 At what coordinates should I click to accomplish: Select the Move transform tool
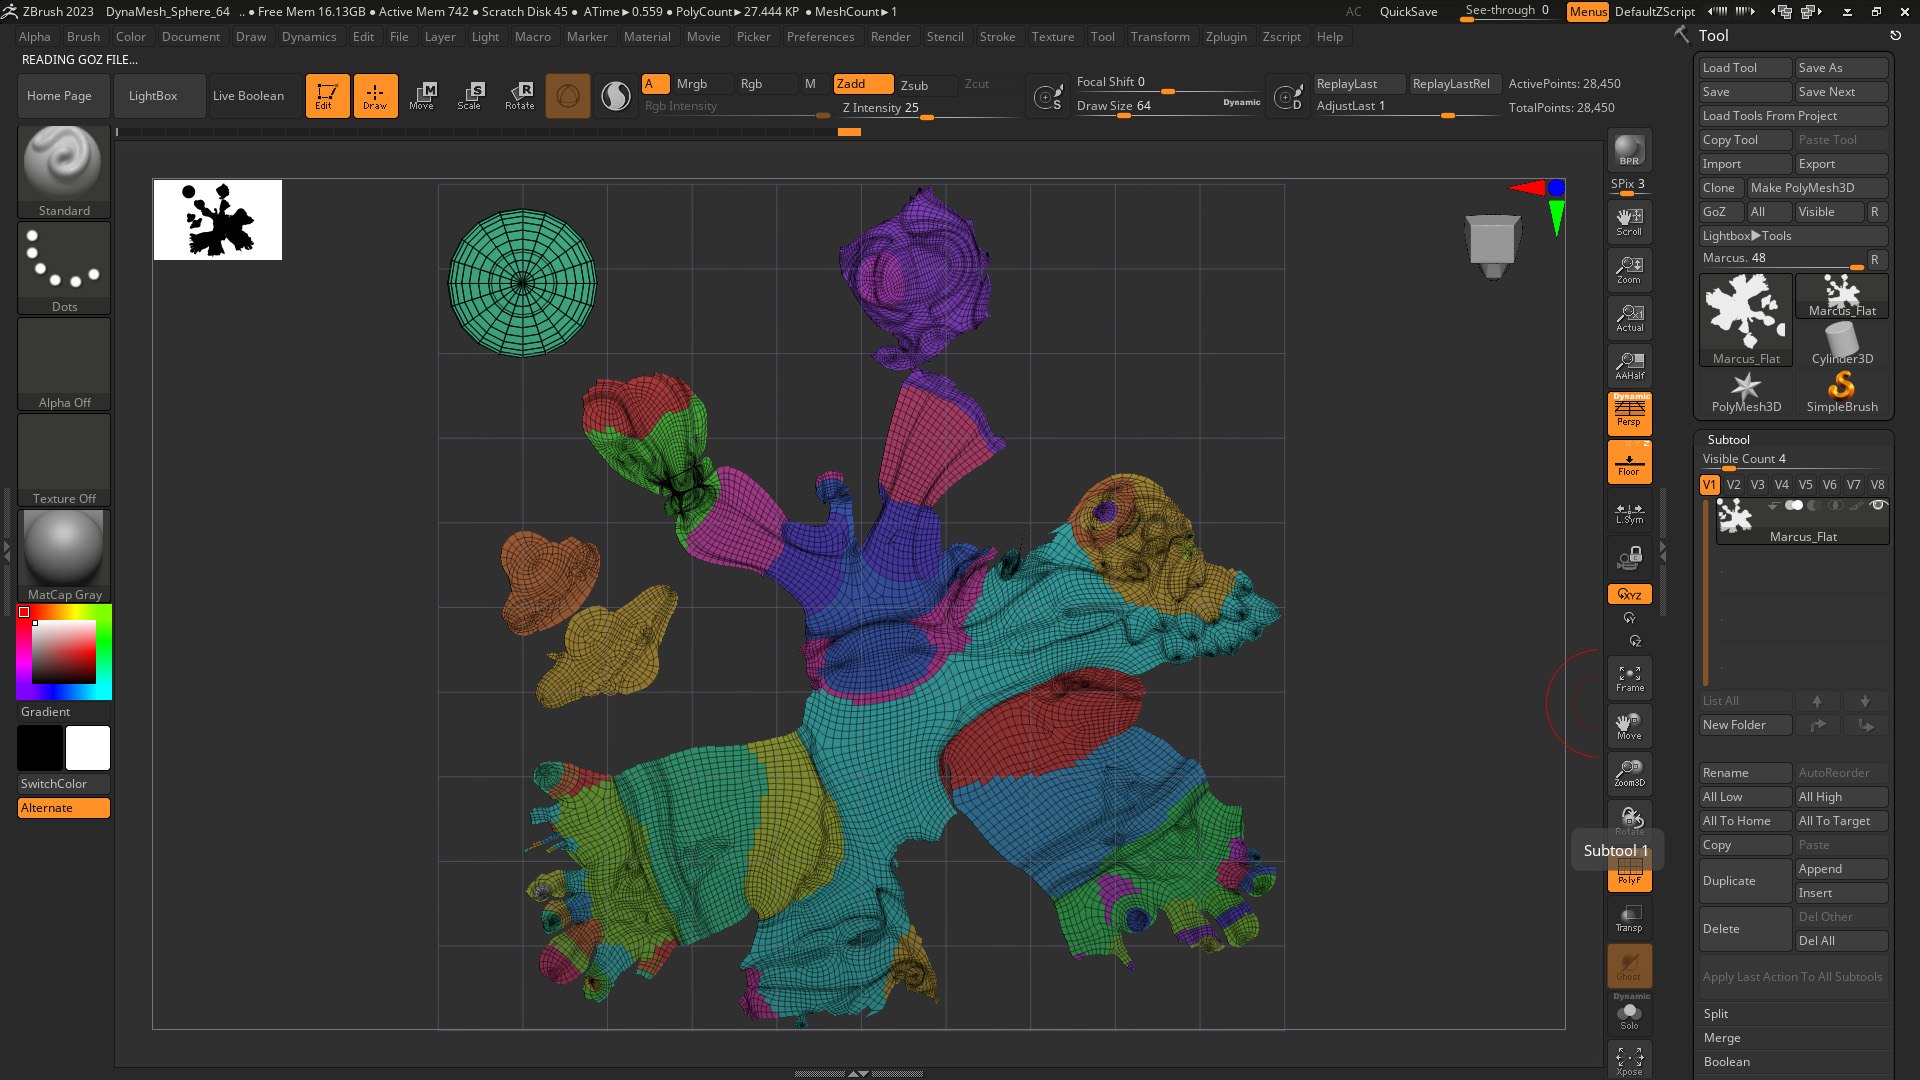pos(422,96)
